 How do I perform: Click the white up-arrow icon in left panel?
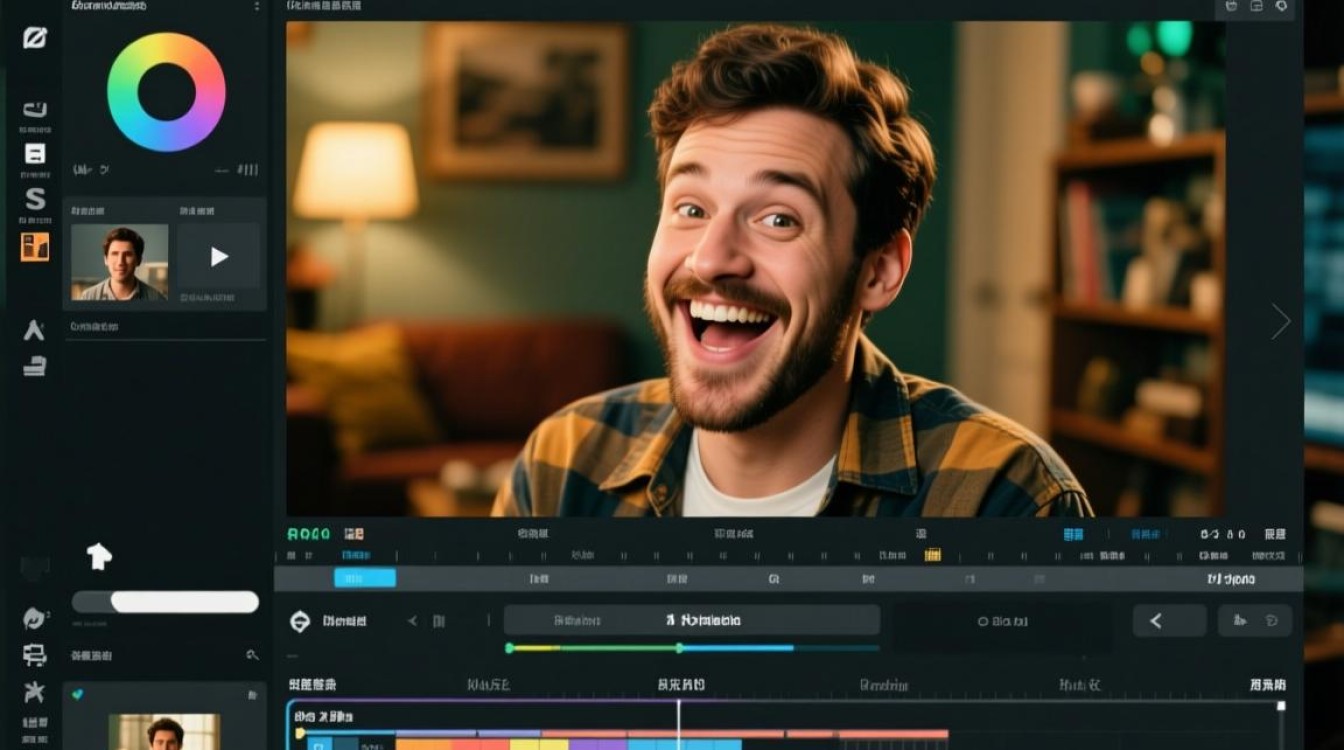(99, 556)
